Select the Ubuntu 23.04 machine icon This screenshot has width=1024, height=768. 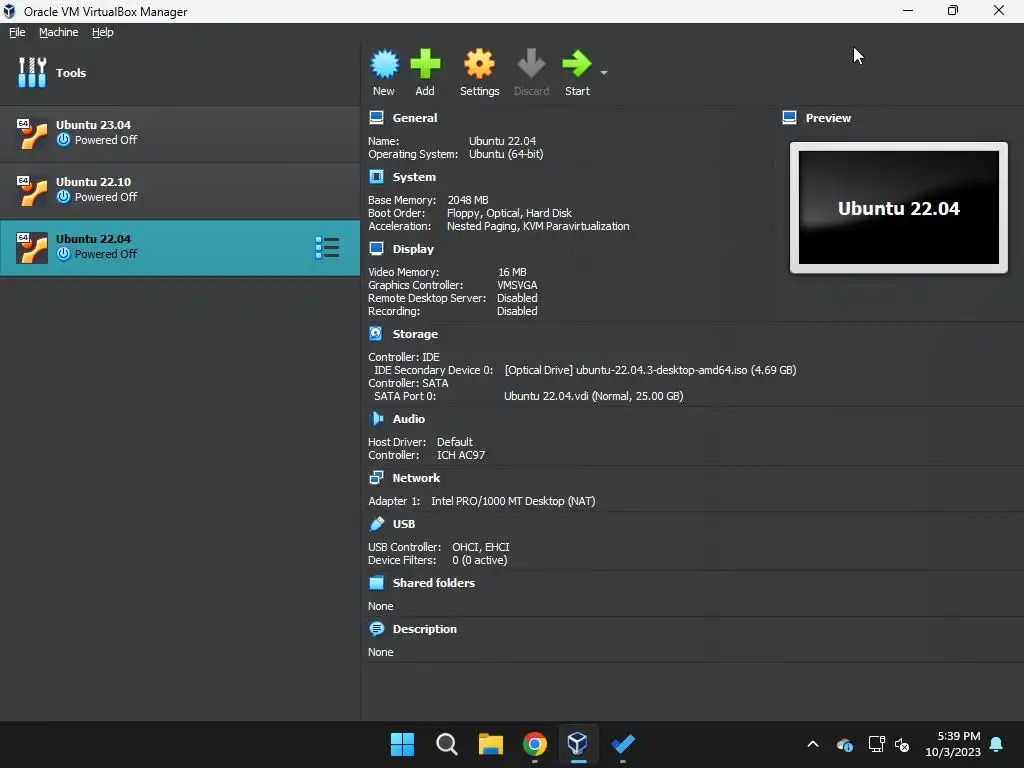(32, 133)
